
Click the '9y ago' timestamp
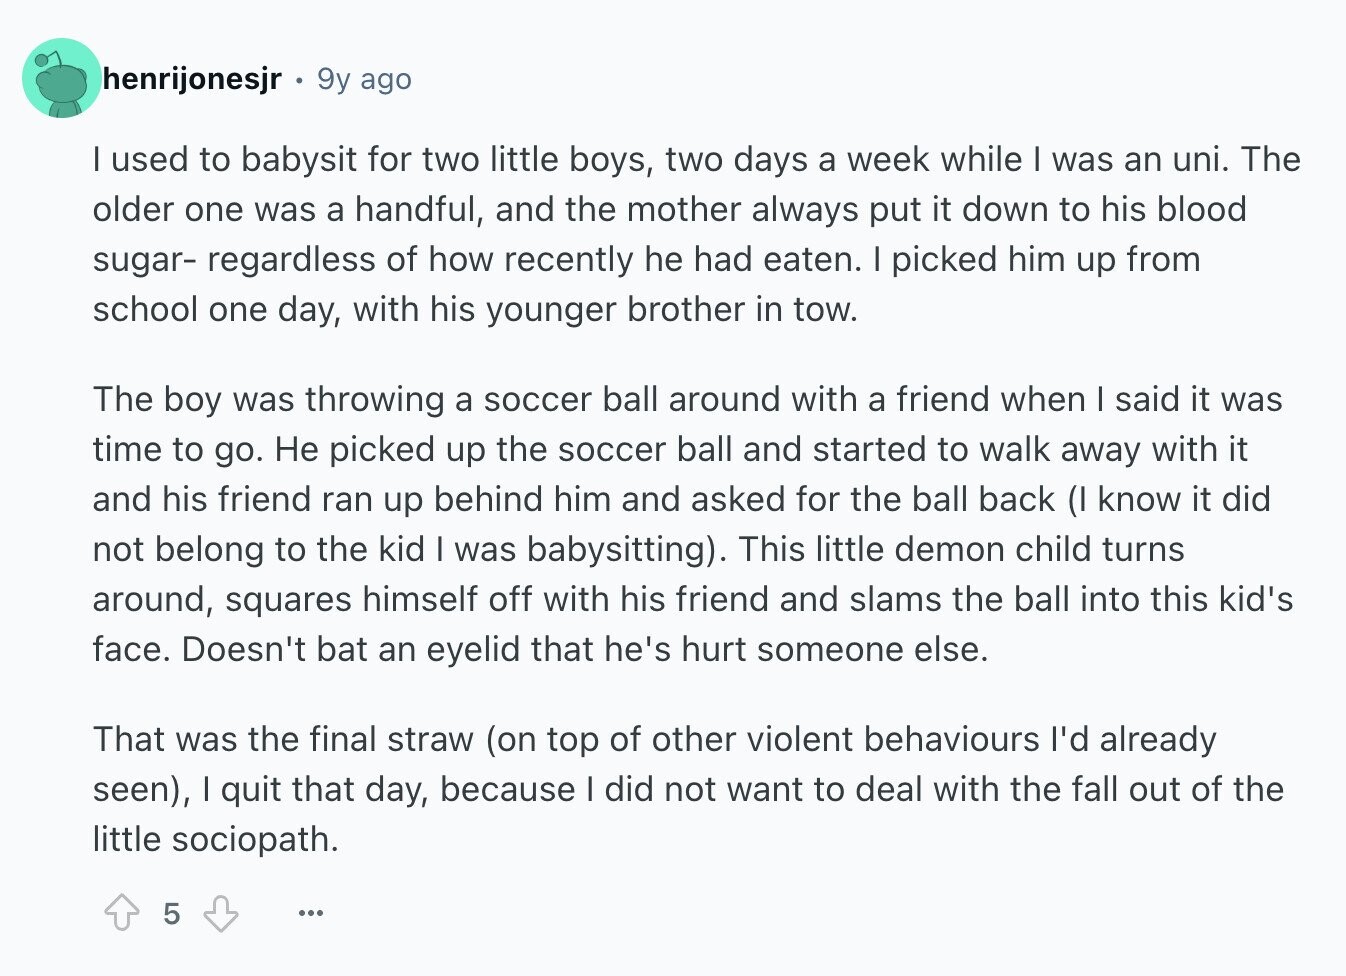pyautogui.click(x=364, y=78)
